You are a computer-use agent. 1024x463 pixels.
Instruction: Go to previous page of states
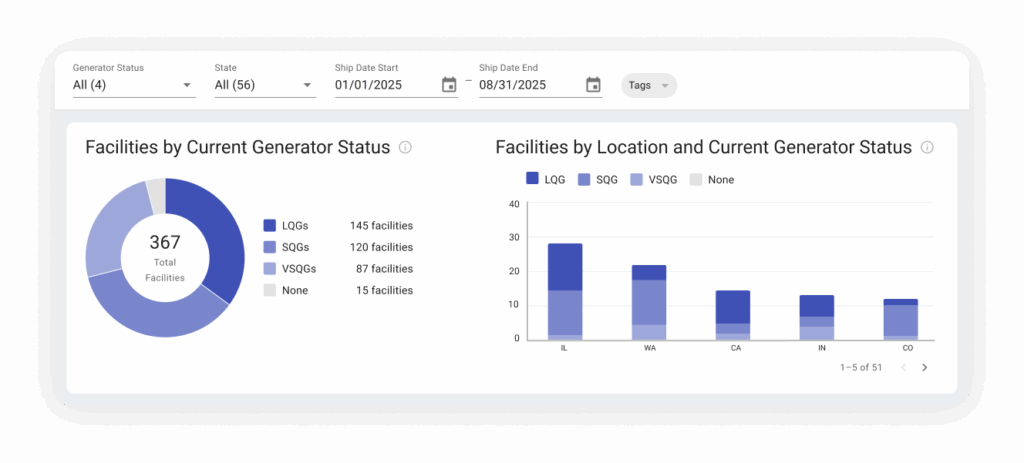pos(903,368)
